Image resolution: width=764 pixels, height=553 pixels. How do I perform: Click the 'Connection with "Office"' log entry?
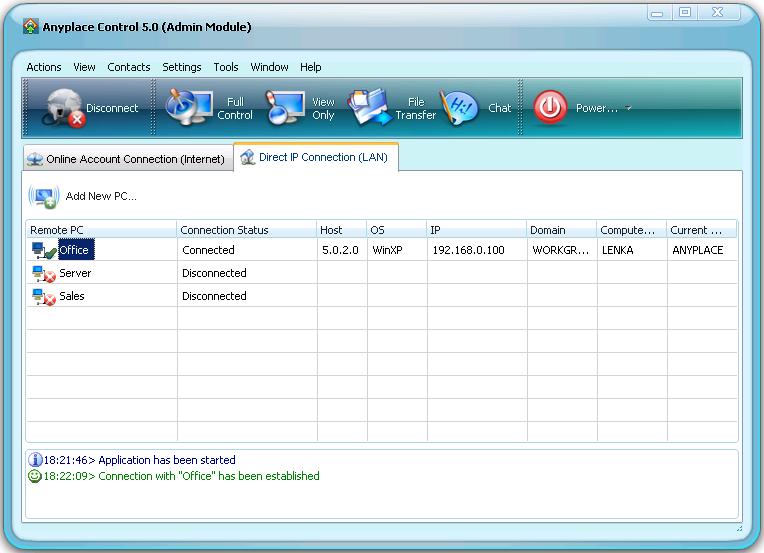point(181,476)
